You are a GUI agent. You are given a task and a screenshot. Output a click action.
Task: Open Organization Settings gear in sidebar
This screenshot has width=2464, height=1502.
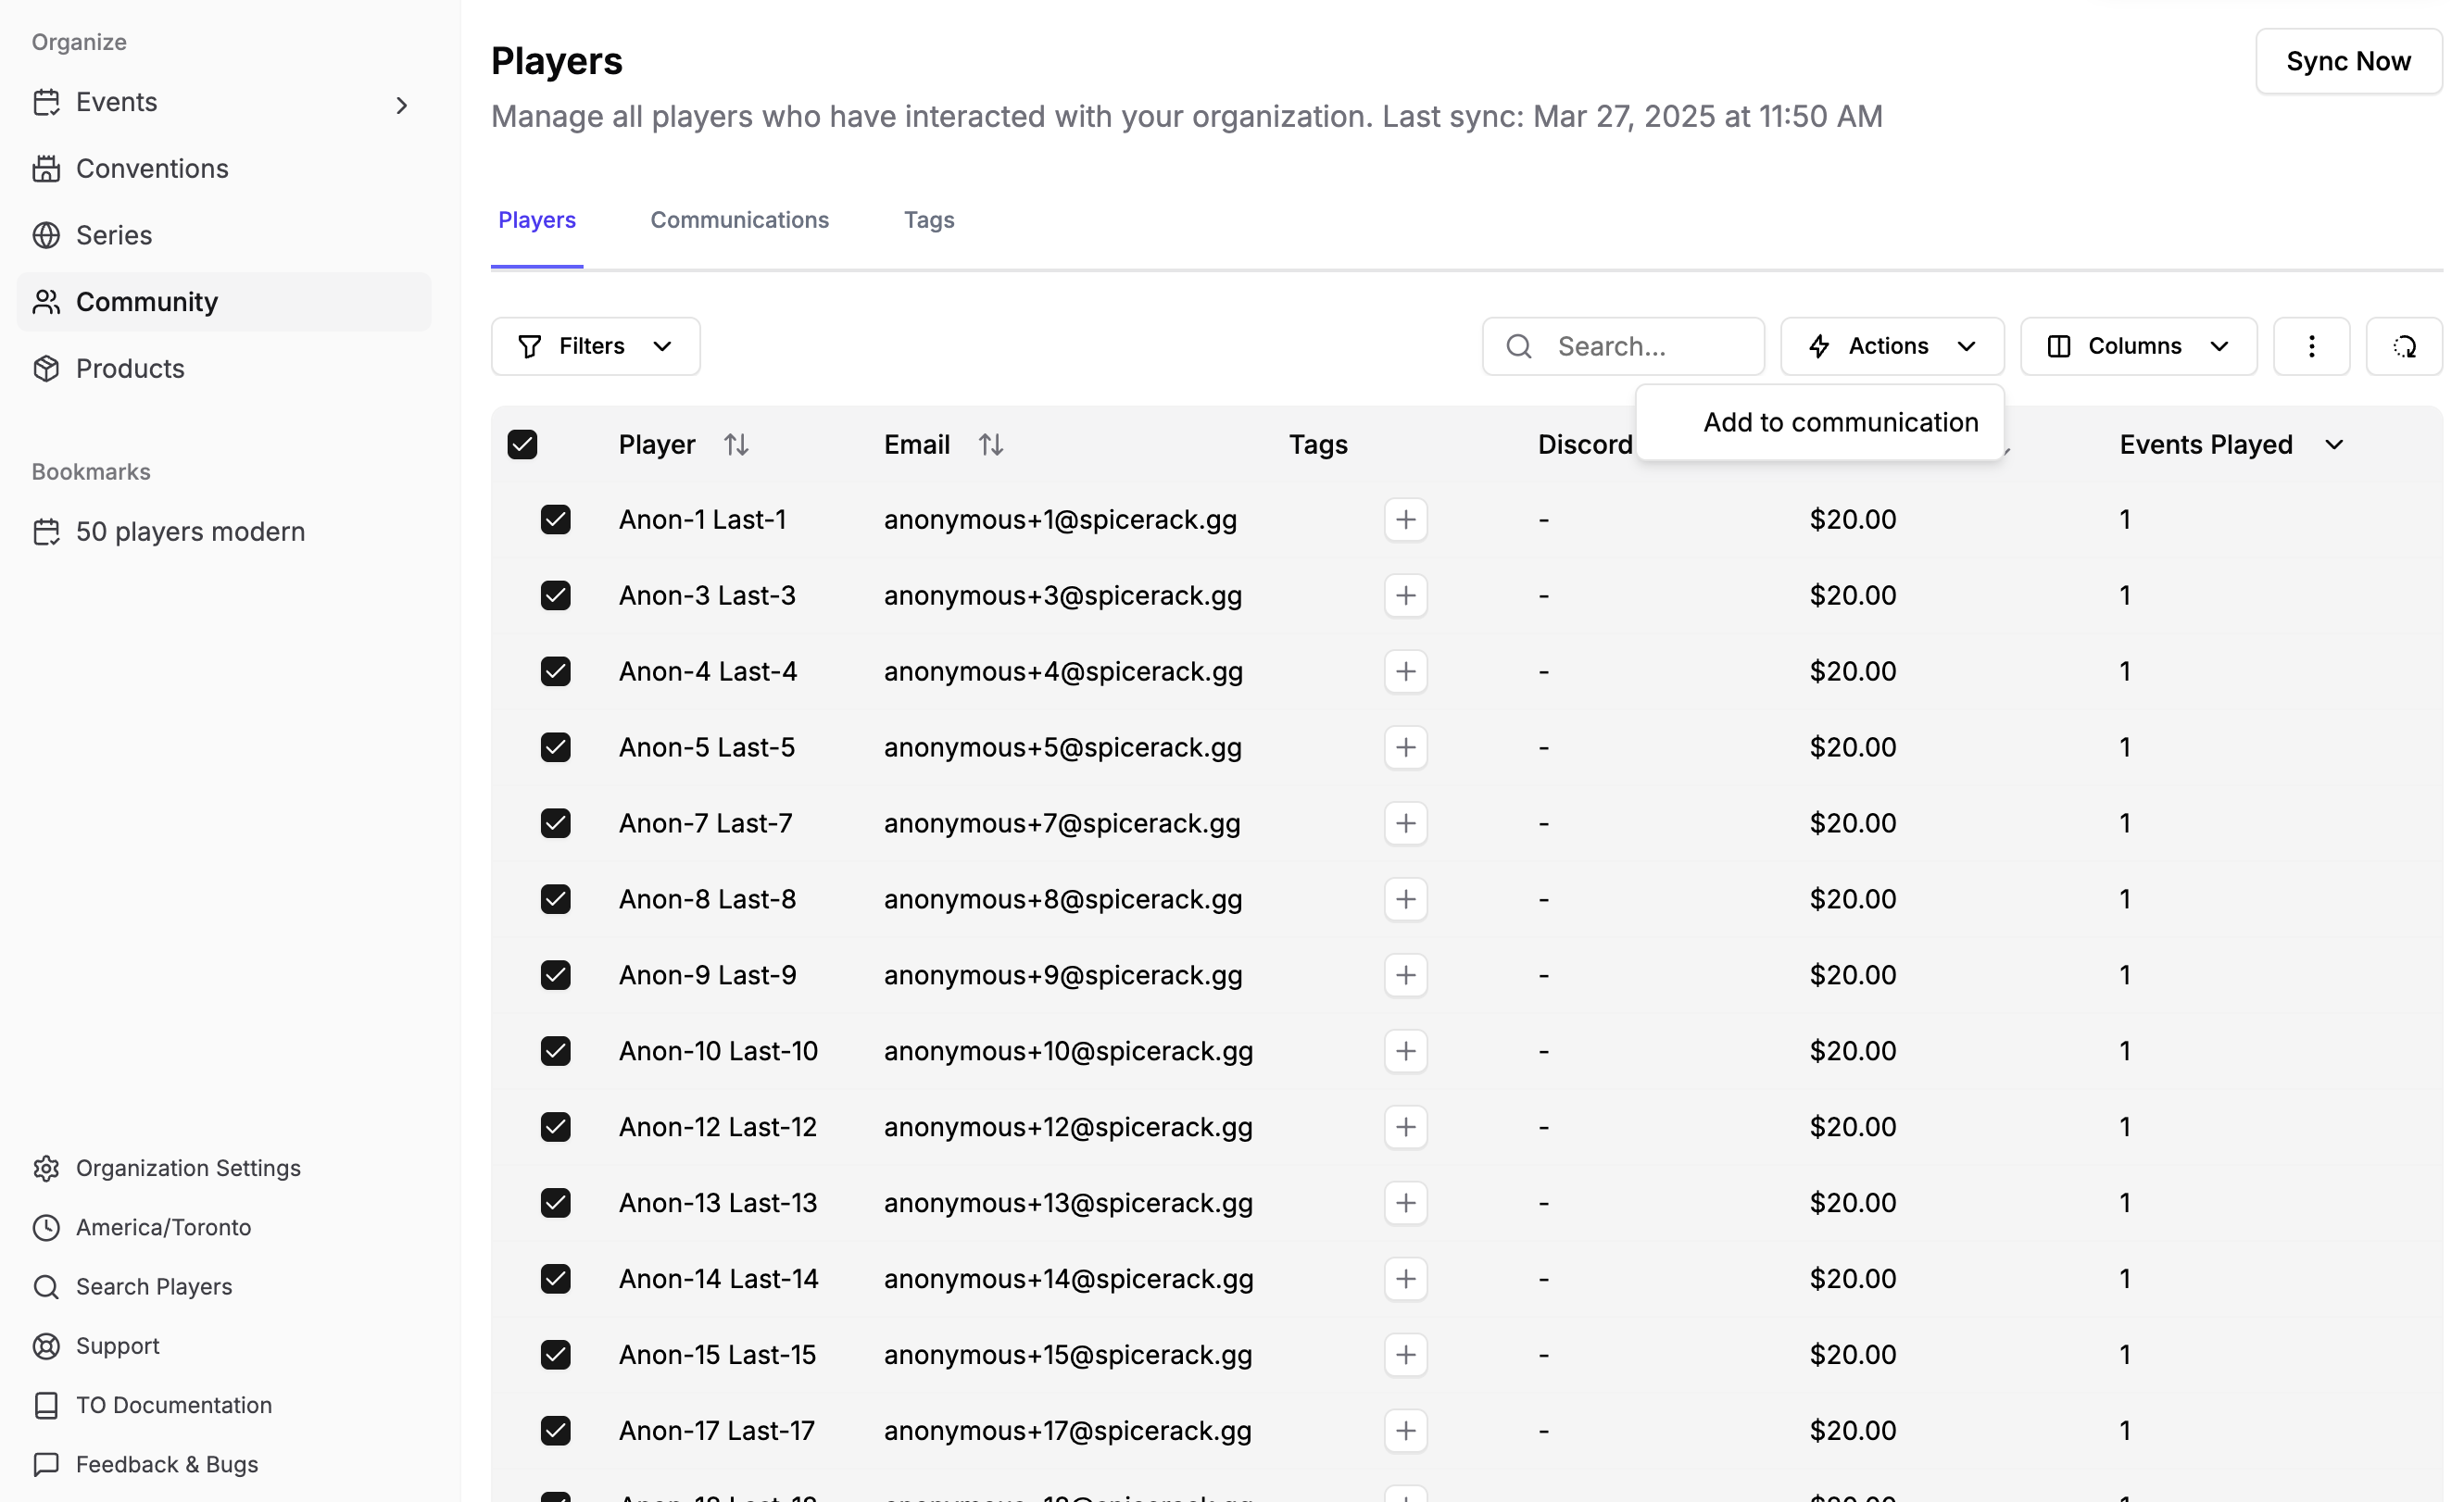click(x=46, y=1168)
